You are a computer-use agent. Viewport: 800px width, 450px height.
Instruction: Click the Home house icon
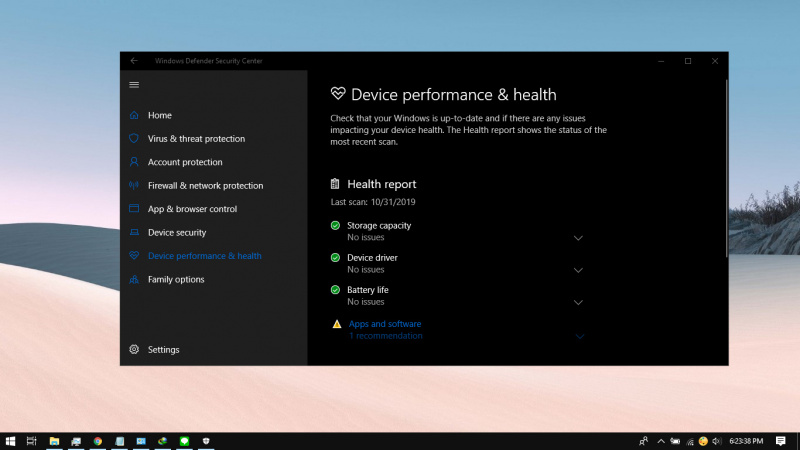[134, 115]
